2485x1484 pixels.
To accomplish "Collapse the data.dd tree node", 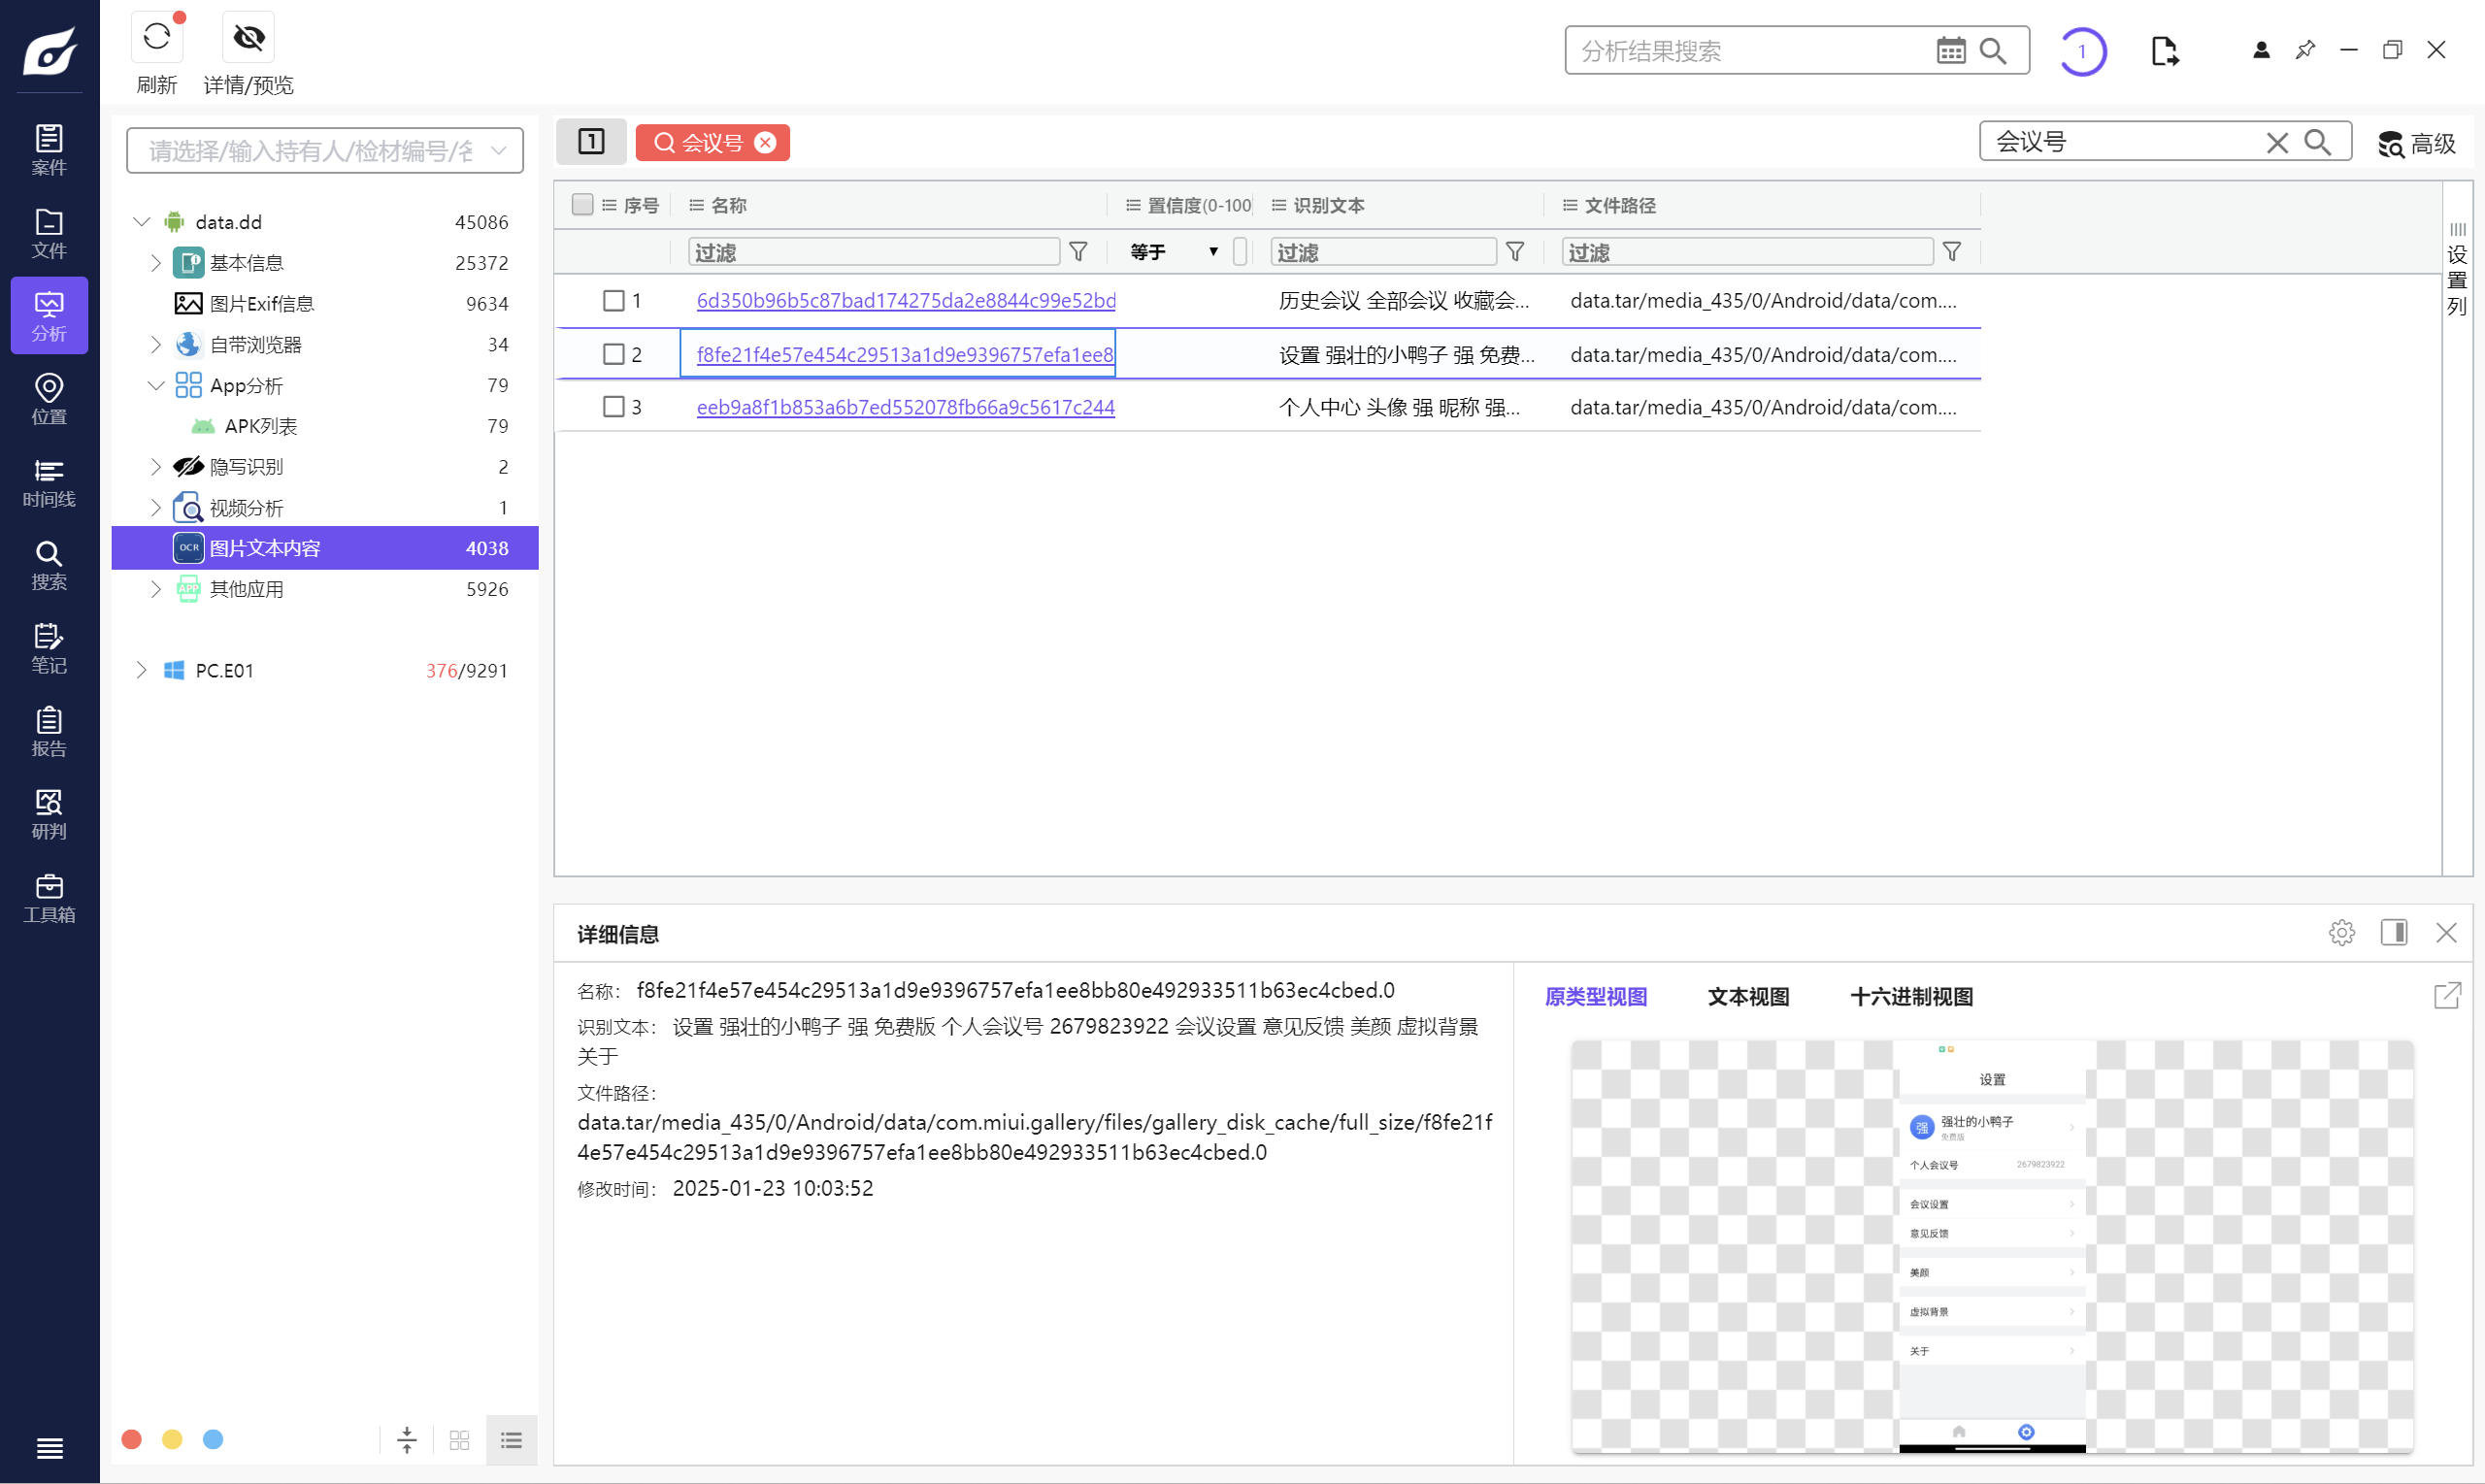I will pyautogui.click(x=141, y=221).
